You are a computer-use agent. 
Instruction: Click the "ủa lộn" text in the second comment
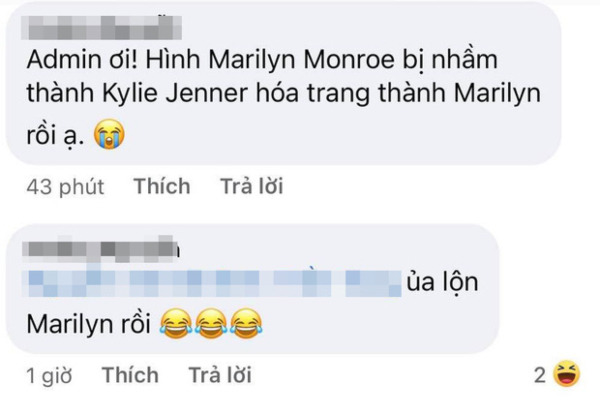442,282
